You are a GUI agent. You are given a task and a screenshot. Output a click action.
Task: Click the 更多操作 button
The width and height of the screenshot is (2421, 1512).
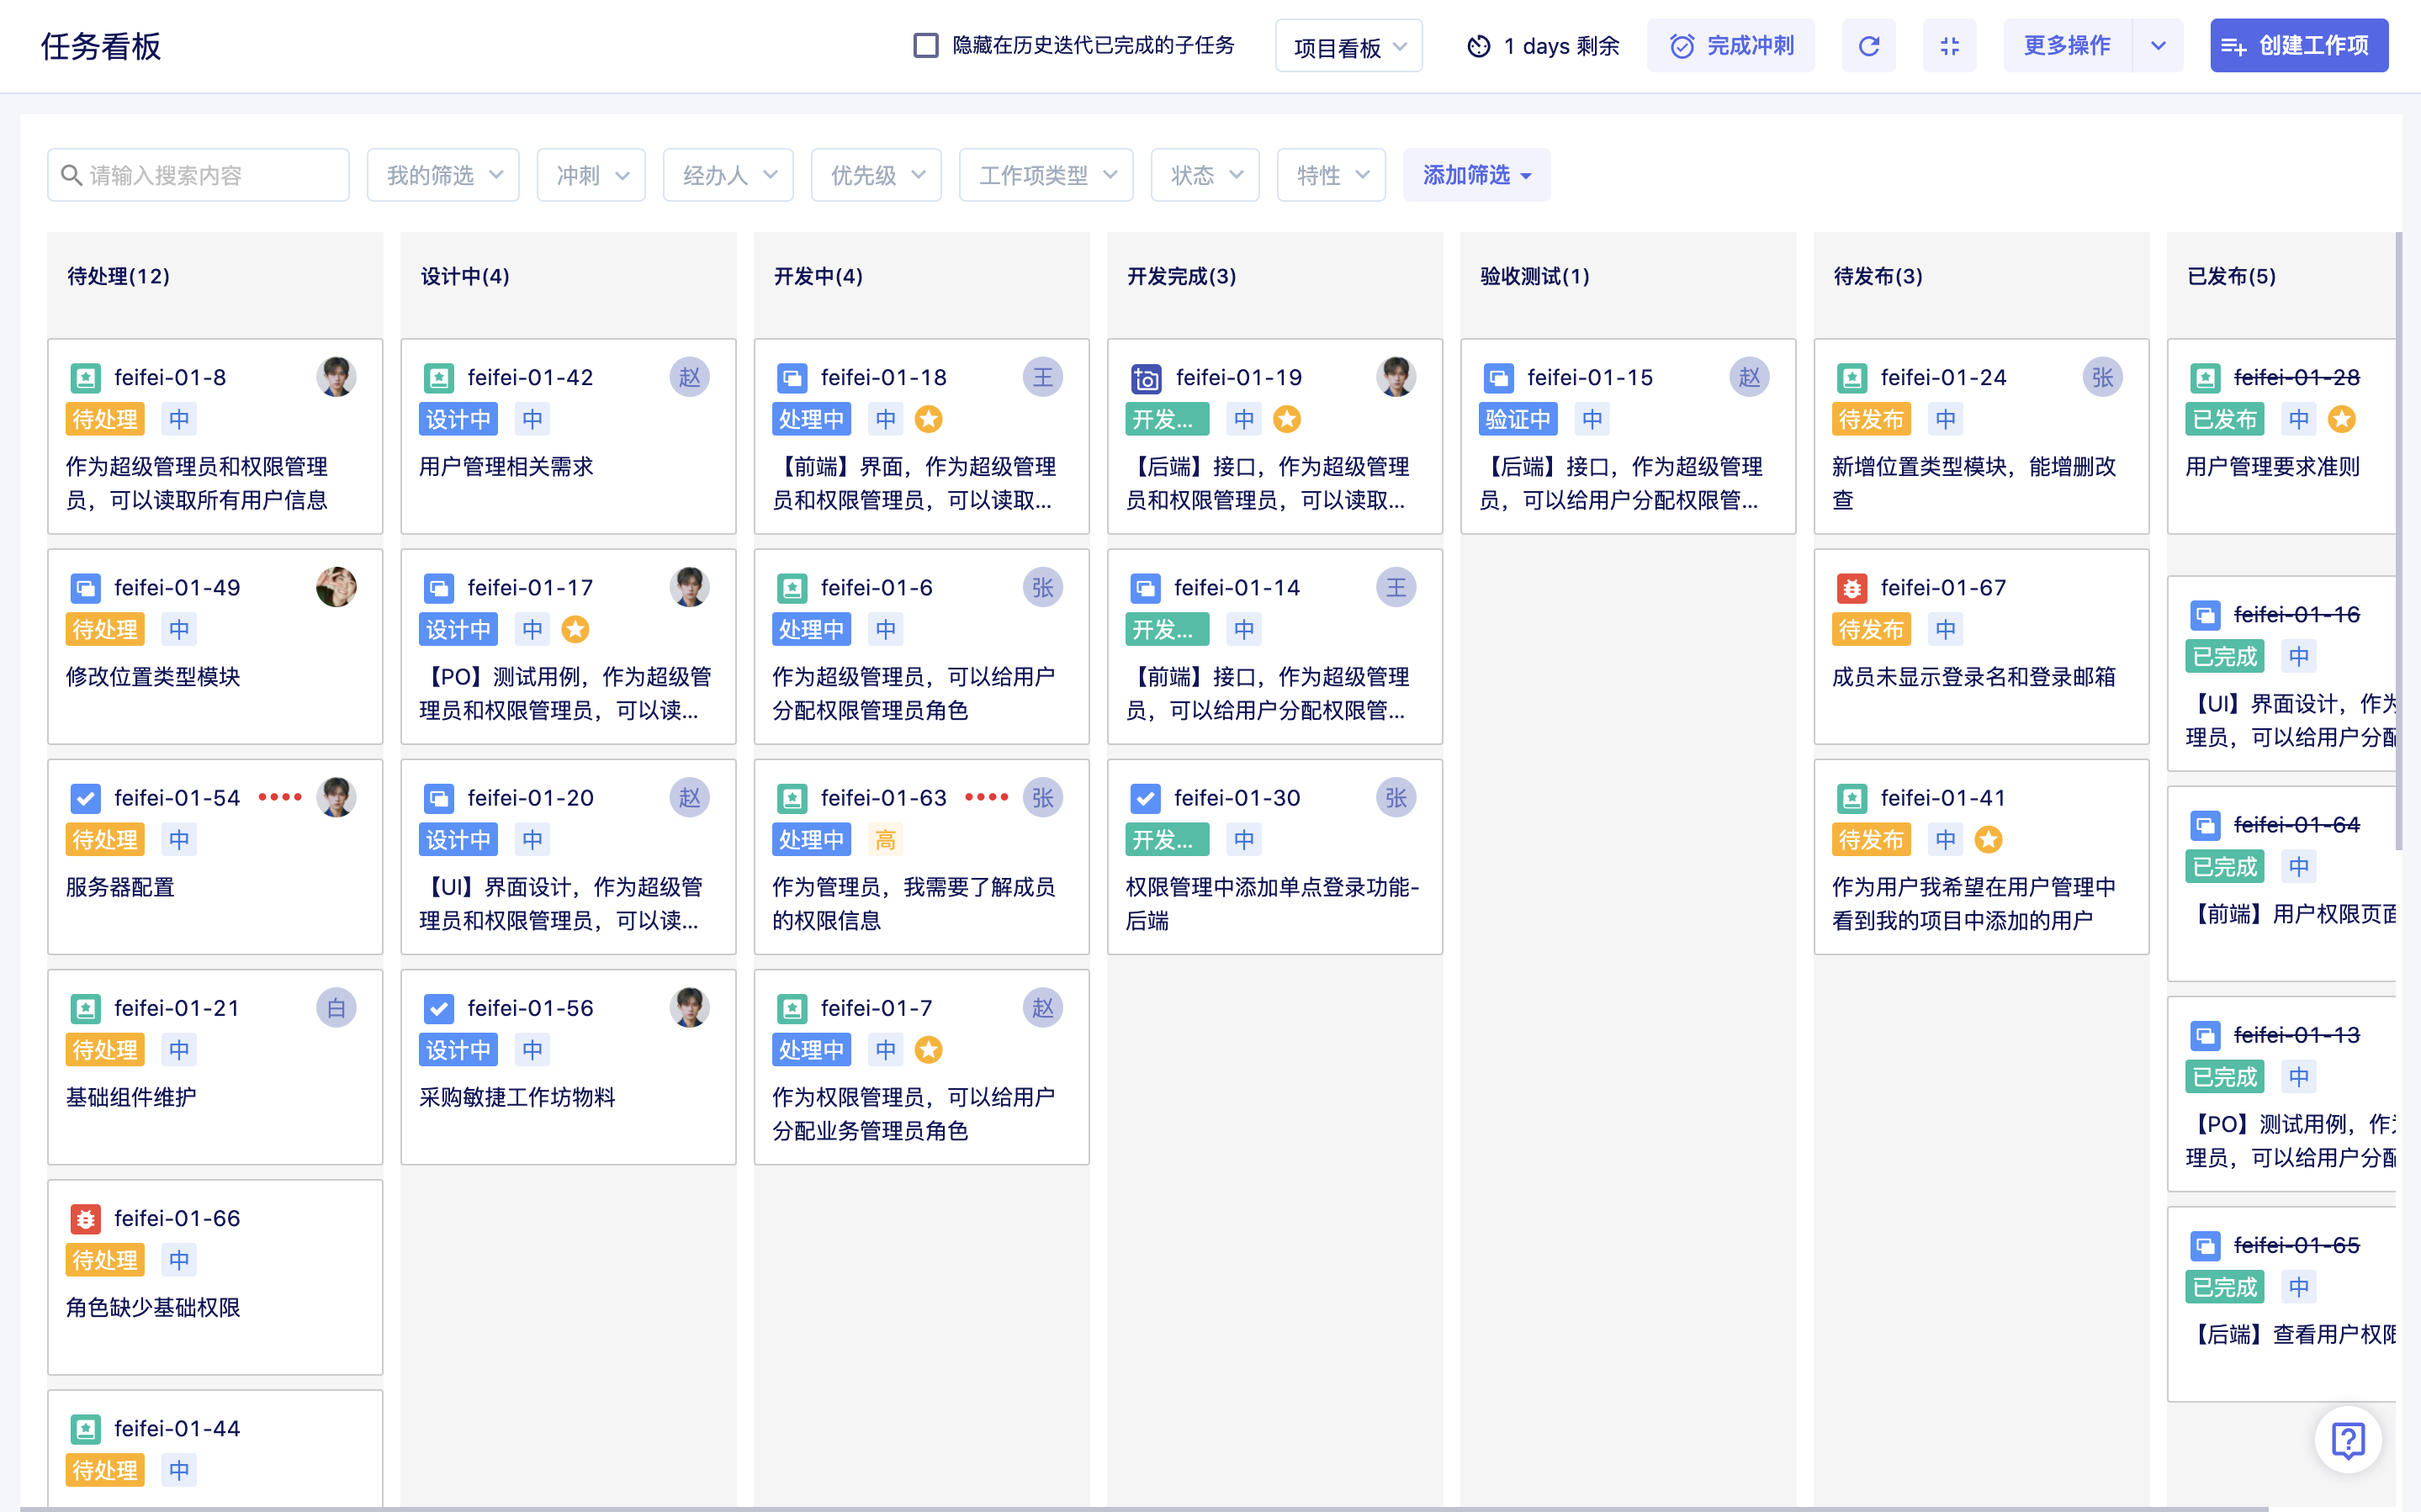coord(2067,46)
